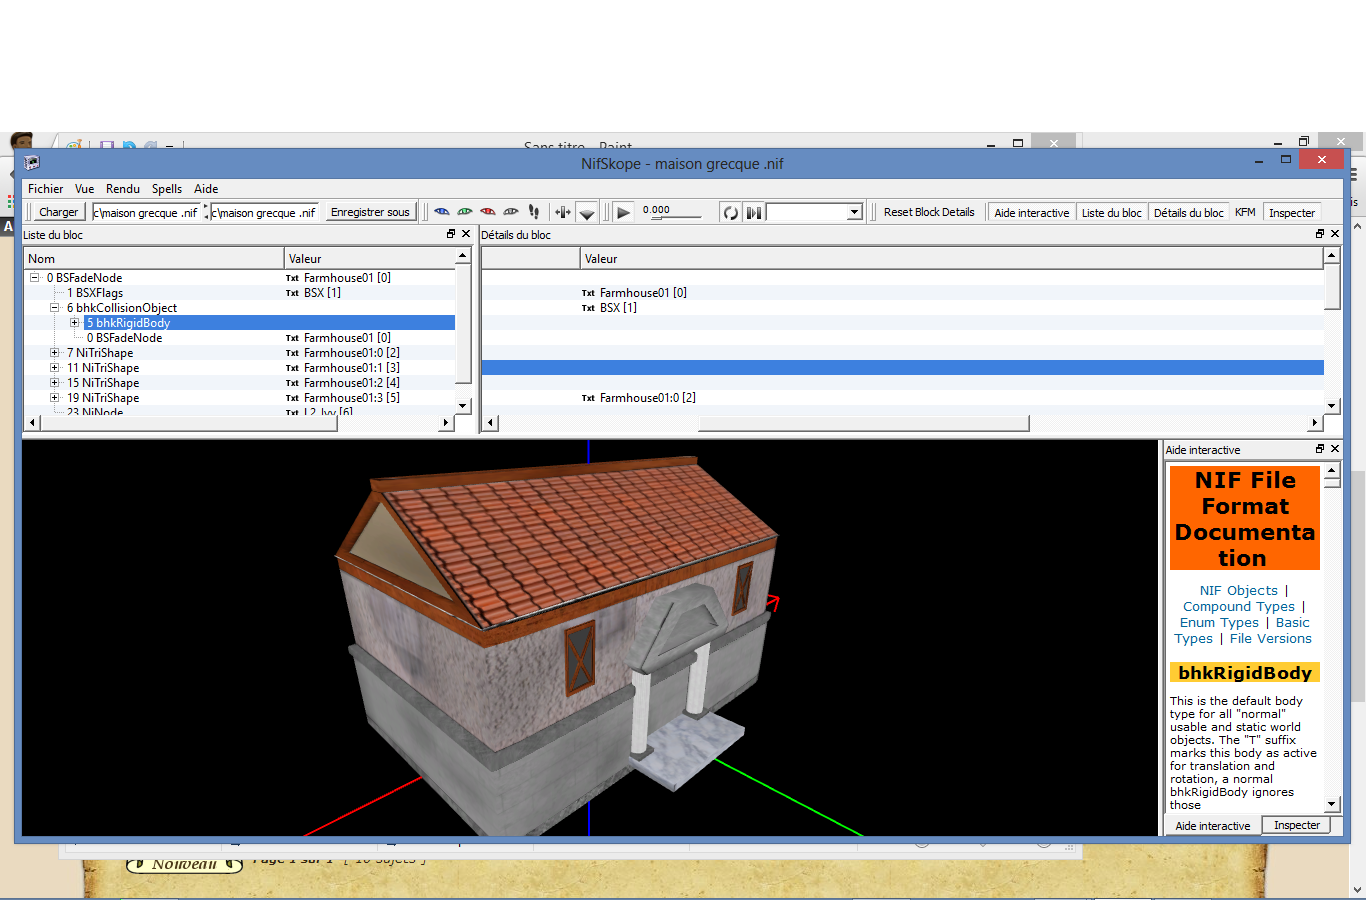The image size is (1366, 900).
Task: Close the Aide interactive panel
Action: pos(1335,449)
